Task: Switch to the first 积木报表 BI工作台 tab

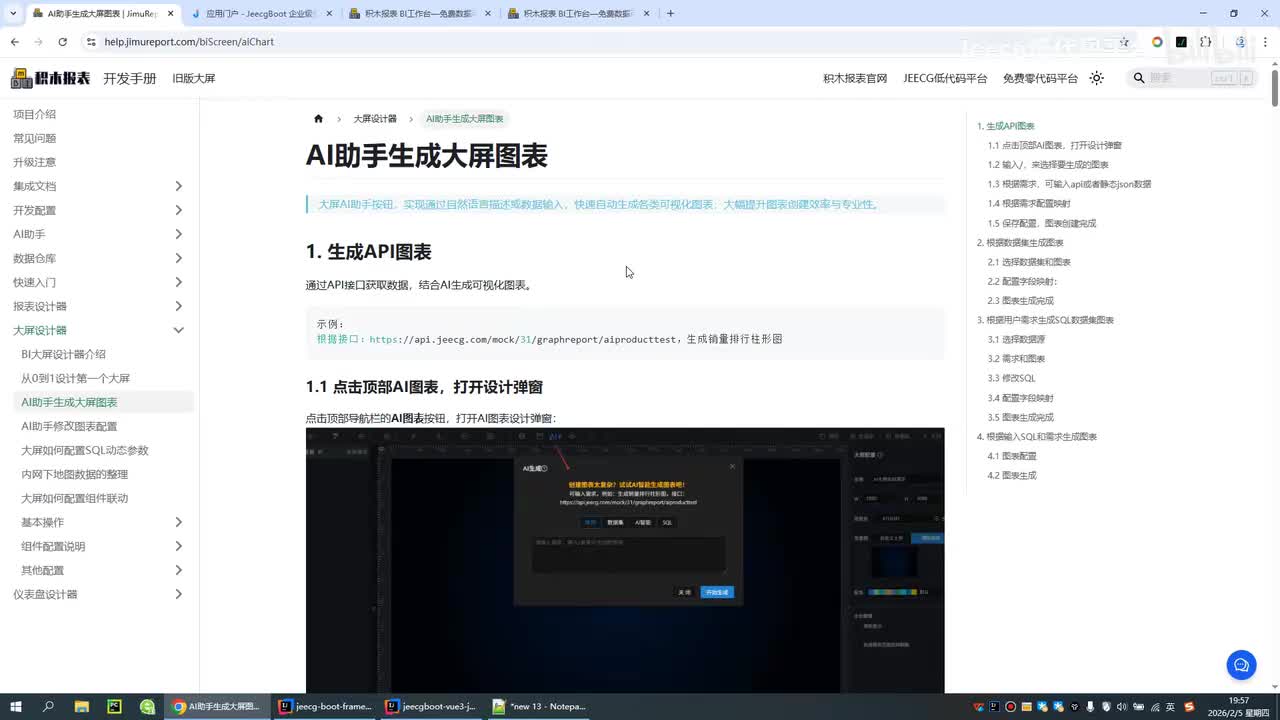Action: [x=419, y=14]
